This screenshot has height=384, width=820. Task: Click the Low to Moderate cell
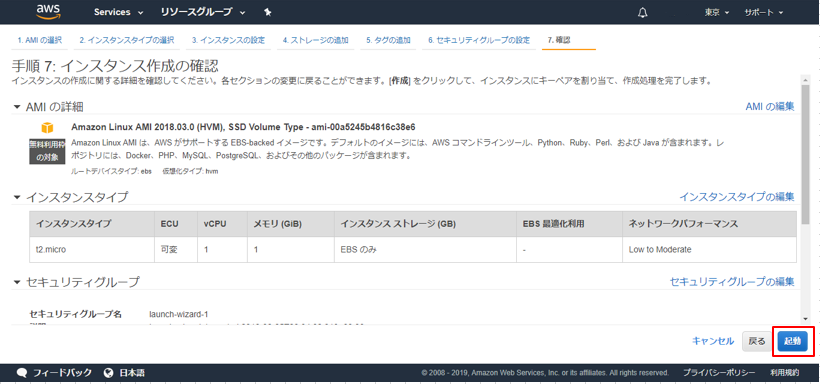point(709,250)
